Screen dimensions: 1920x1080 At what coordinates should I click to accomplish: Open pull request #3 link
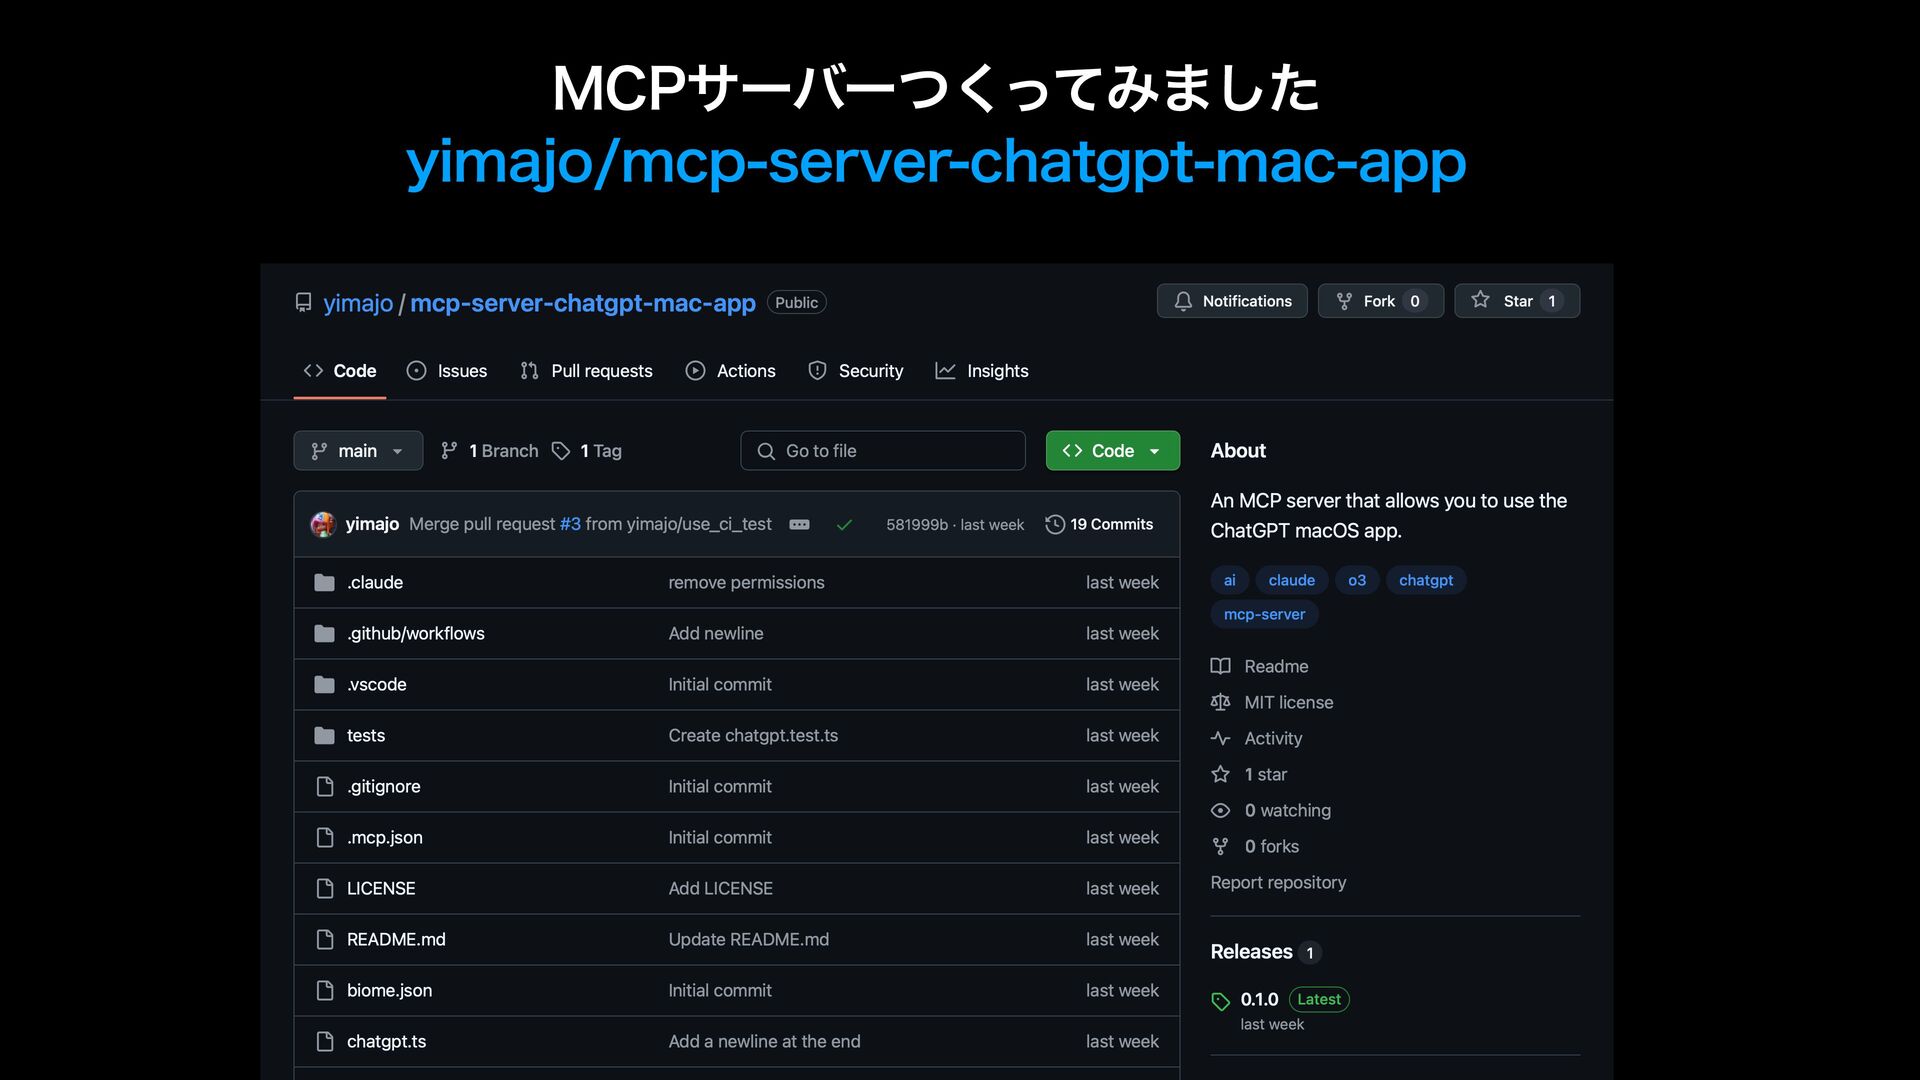[x=570, y=524]
